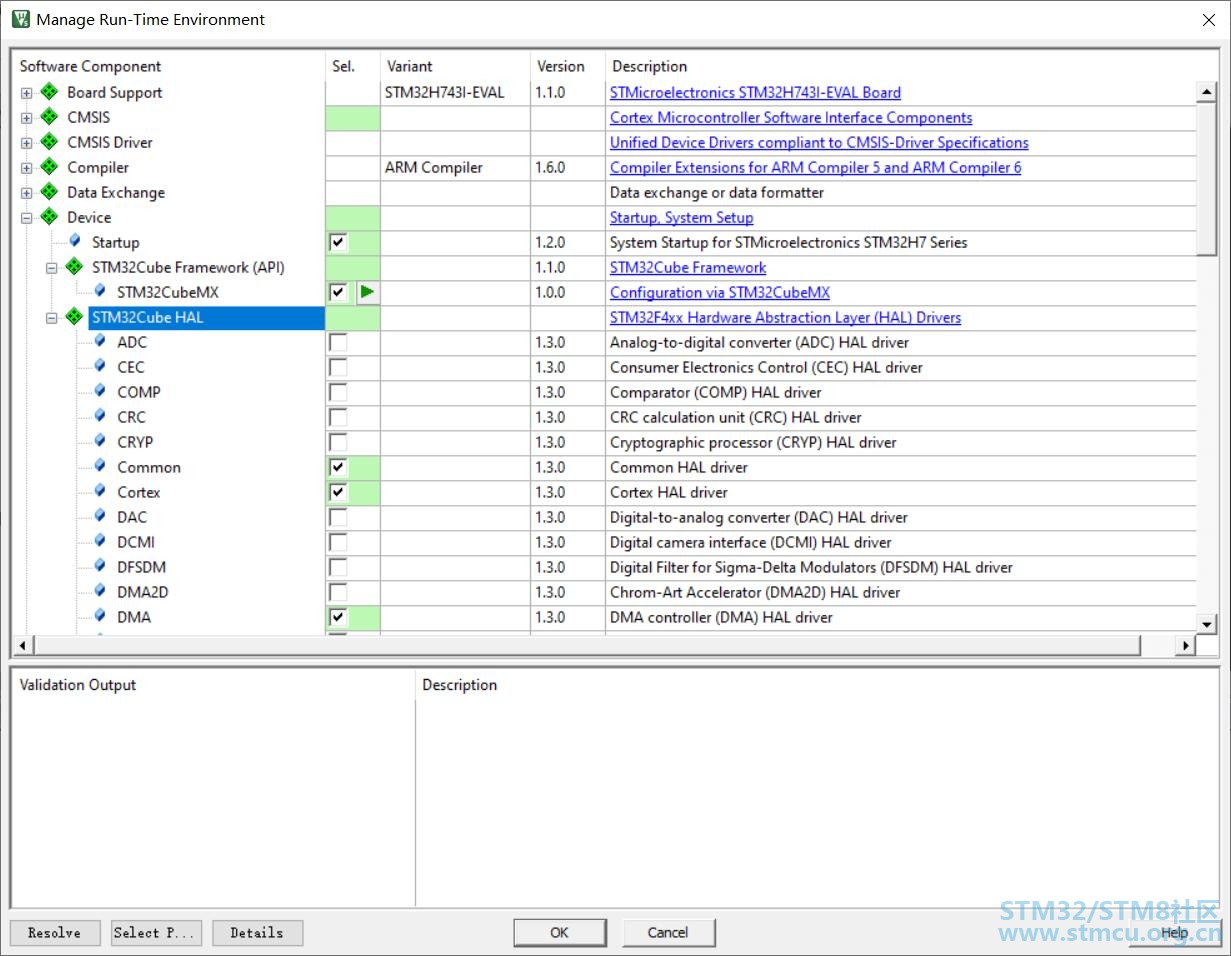Click the STM32Cube Framework (API) diamond icon
Screen dimensions: 1231x956
74,267
